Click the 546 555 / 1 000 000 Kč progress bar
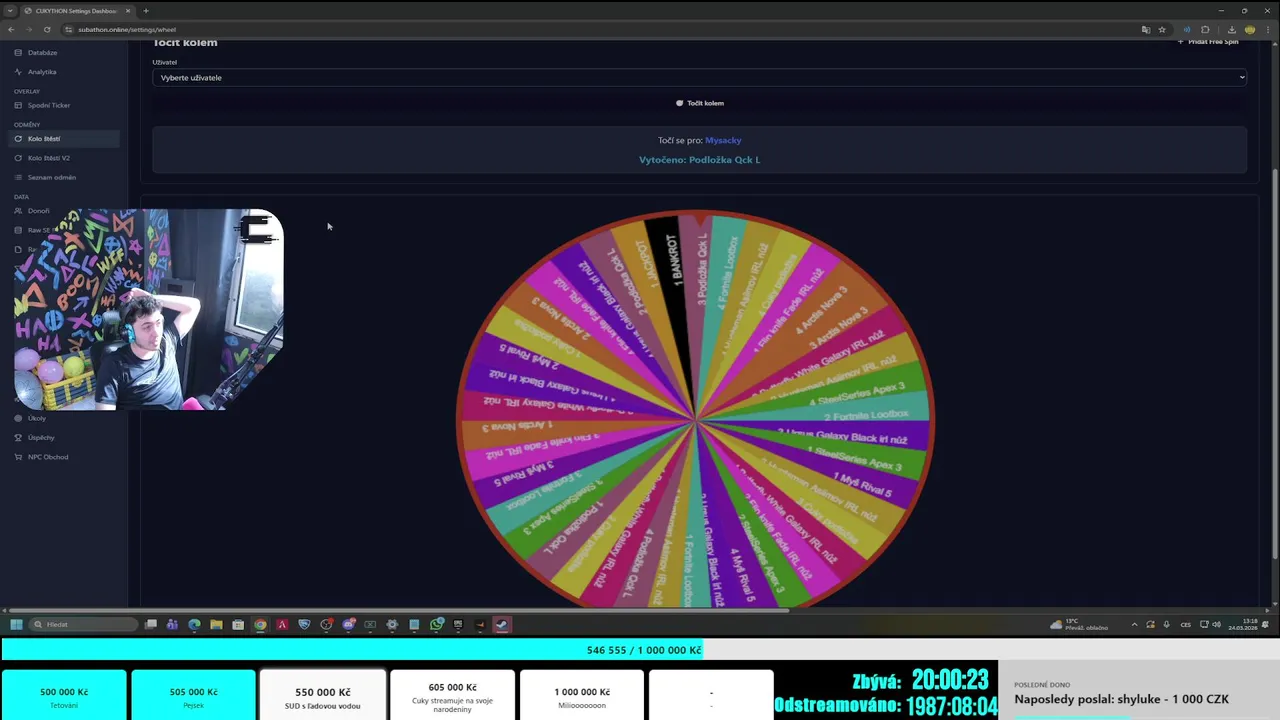 point(640,650)
